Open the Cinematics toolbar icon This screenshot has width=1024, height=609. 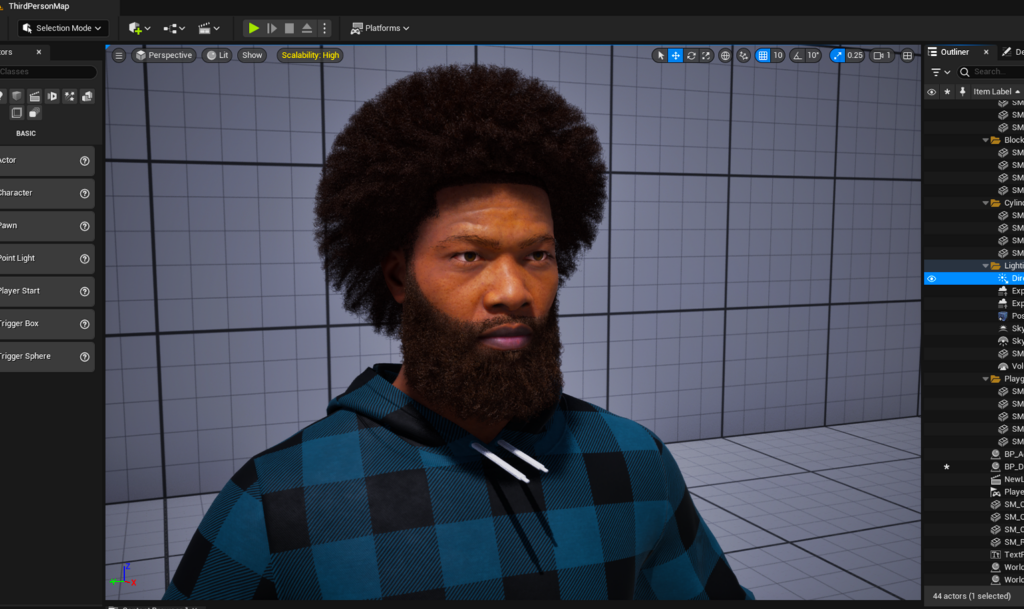coord(204,28)
